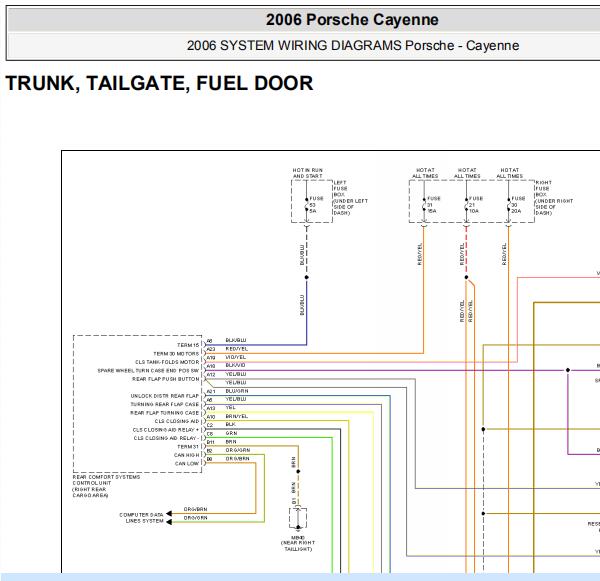The height and width of the screenshot is (581, 600).
Task: Click the splice dot on the BRN ground wire
Action: click(x=298, y=472)
